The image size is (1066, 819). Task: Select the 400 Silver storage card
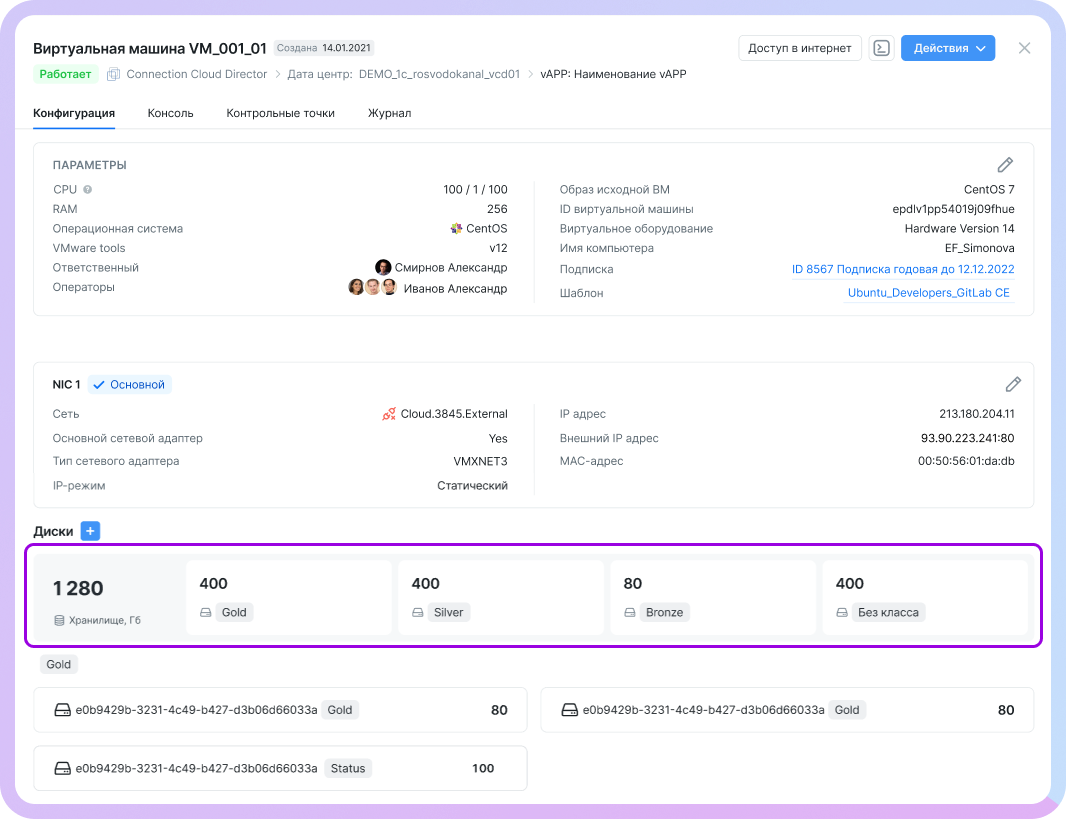tap(500, 597)
